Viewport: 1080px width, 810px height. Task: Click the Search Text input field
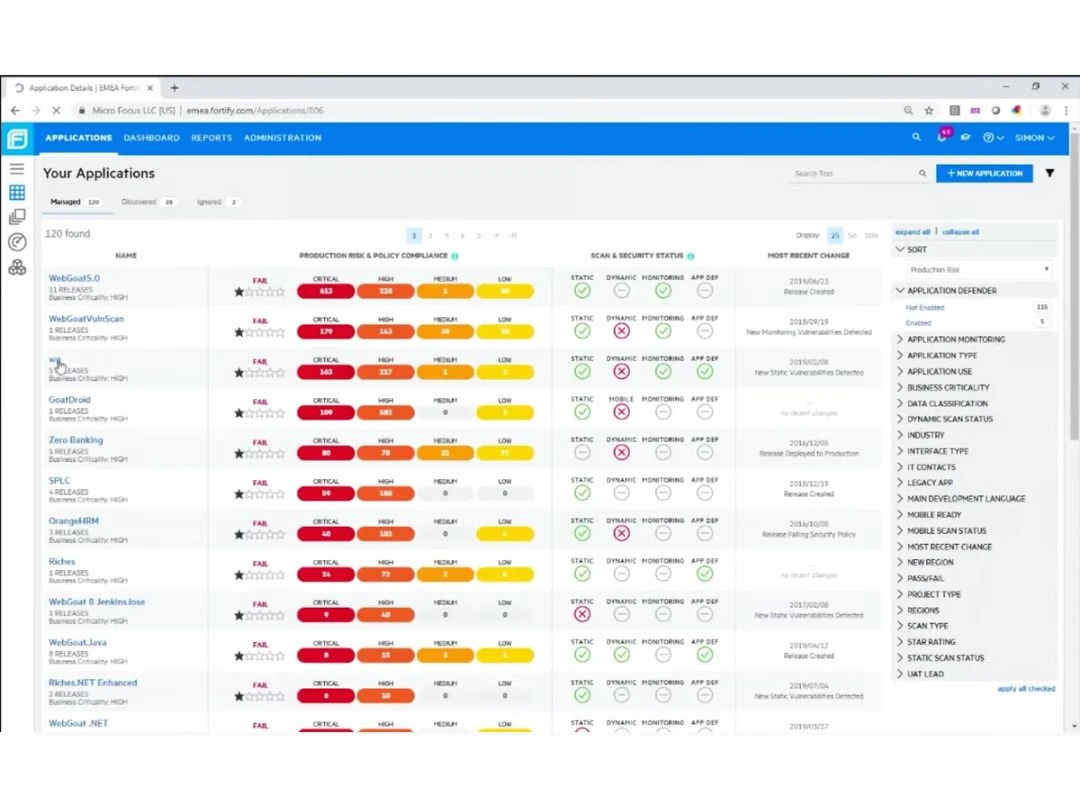(x=853, y=174)
